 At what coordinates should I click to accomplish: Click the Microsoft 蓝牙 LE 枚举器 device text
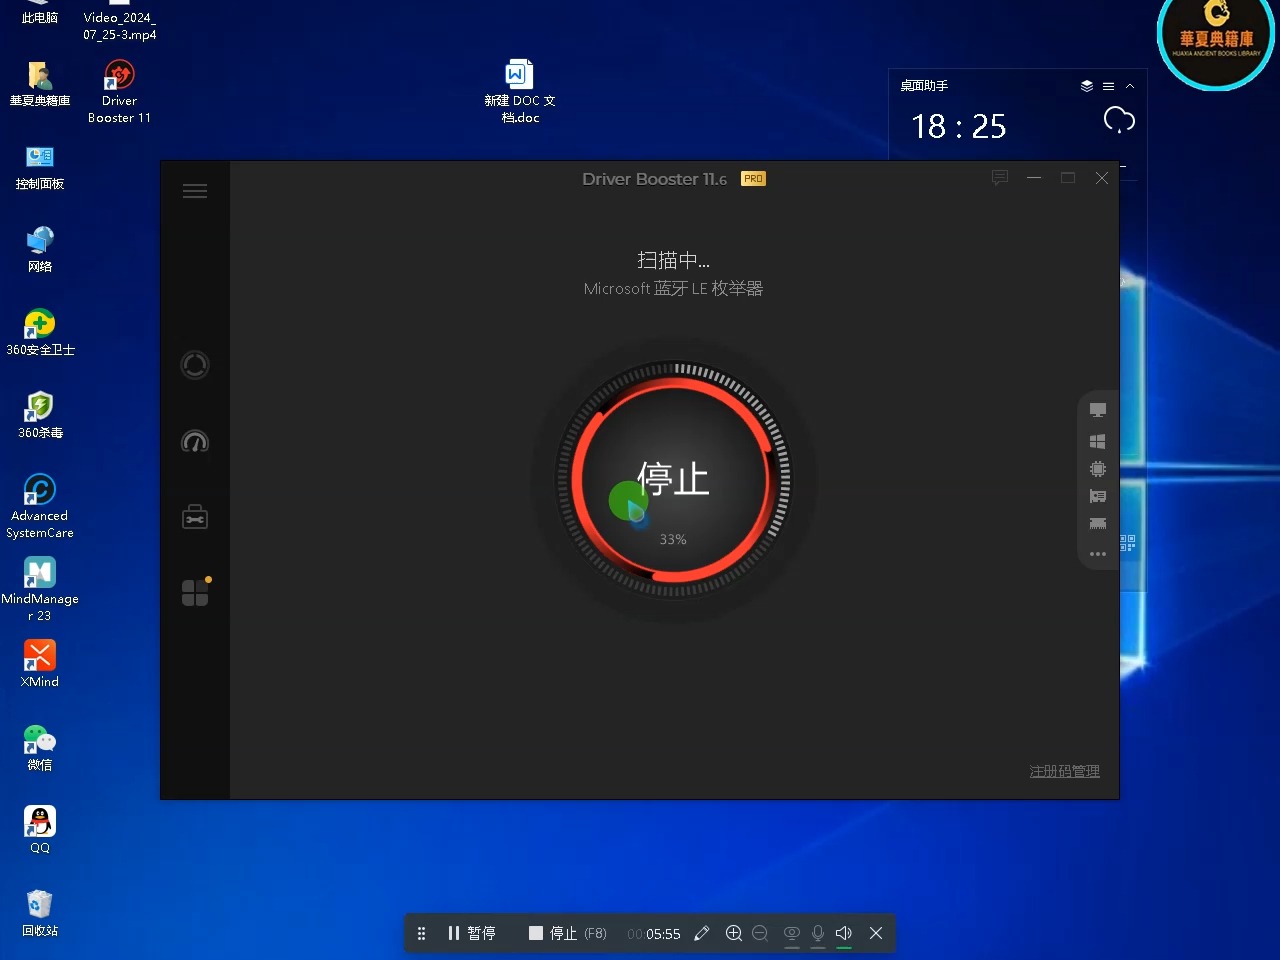(673, 288)
